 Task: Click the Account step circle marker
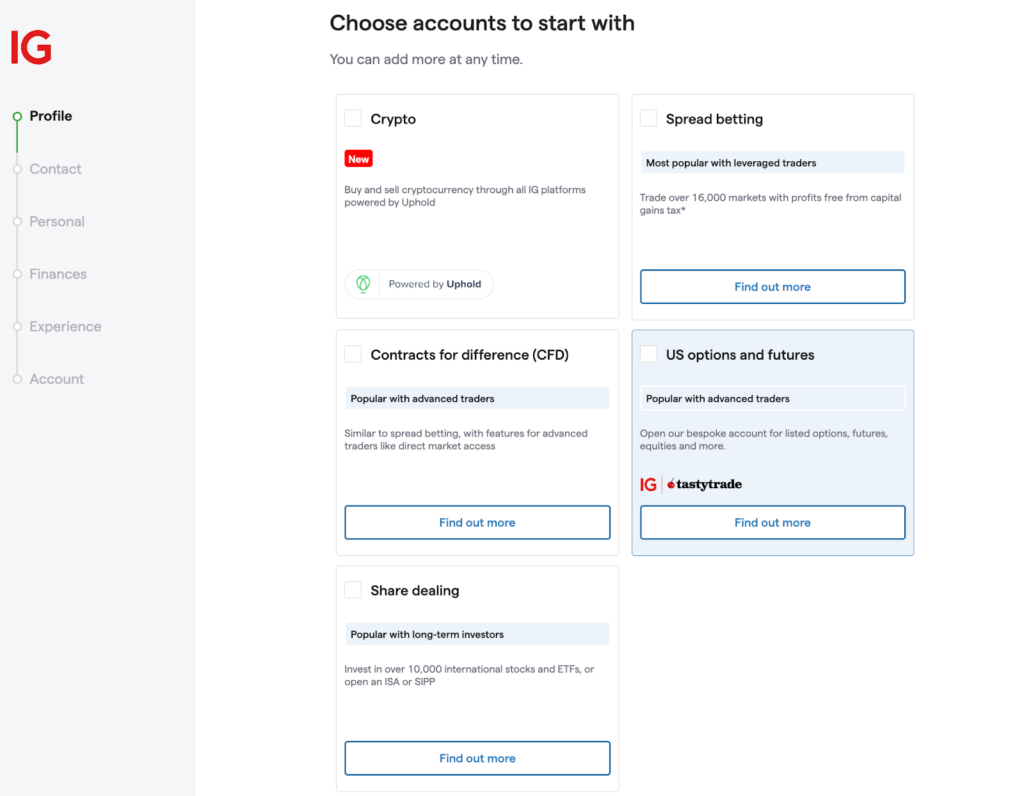pos(17,379)
